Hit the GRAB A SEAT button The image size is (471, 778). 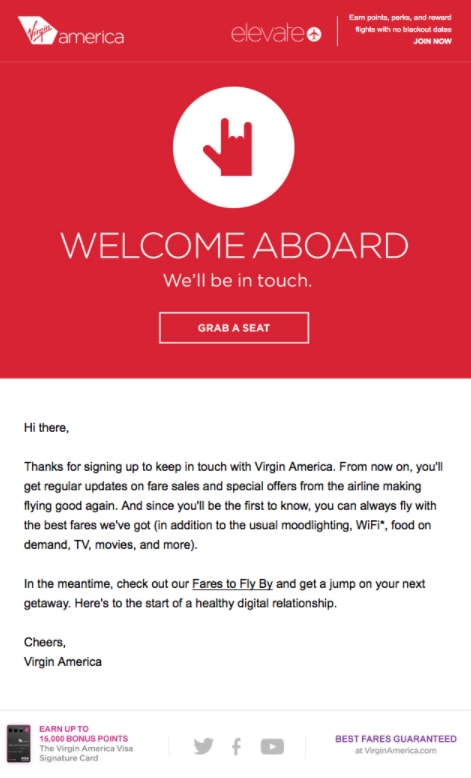pyautogui.click(x=234, y=327)
